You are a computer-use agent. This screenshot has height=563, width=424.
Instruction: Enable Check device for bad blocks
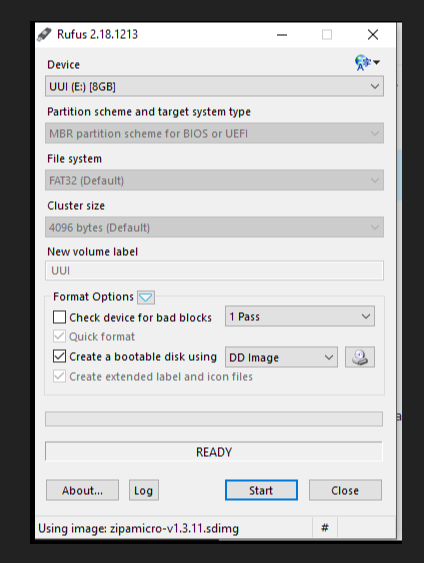click(x=59, y=317)
